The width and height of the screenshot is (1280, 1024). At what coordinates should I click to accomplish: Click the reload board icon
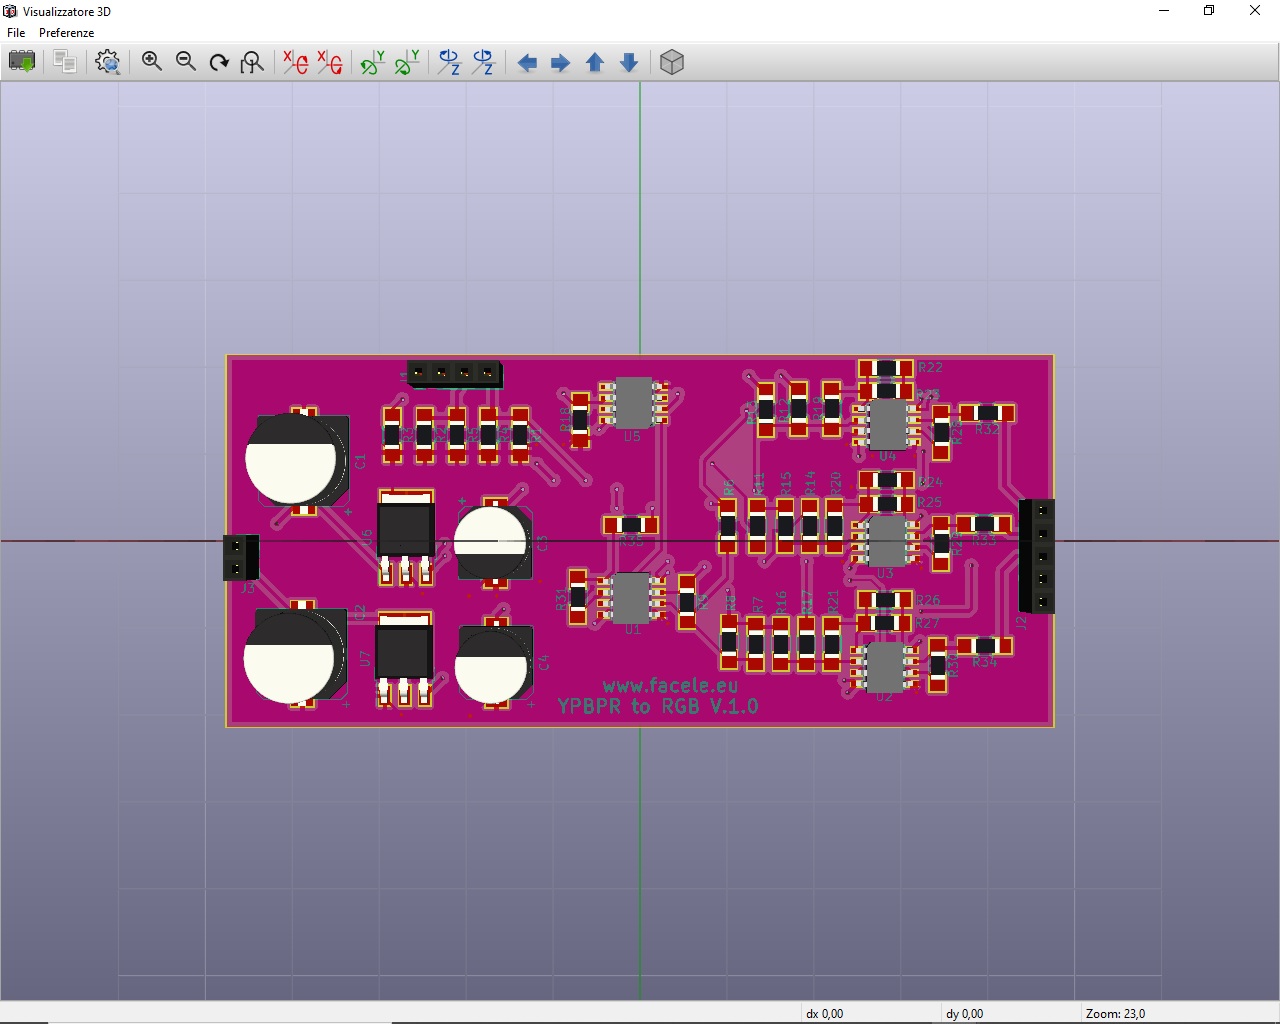tap(22, 62)
